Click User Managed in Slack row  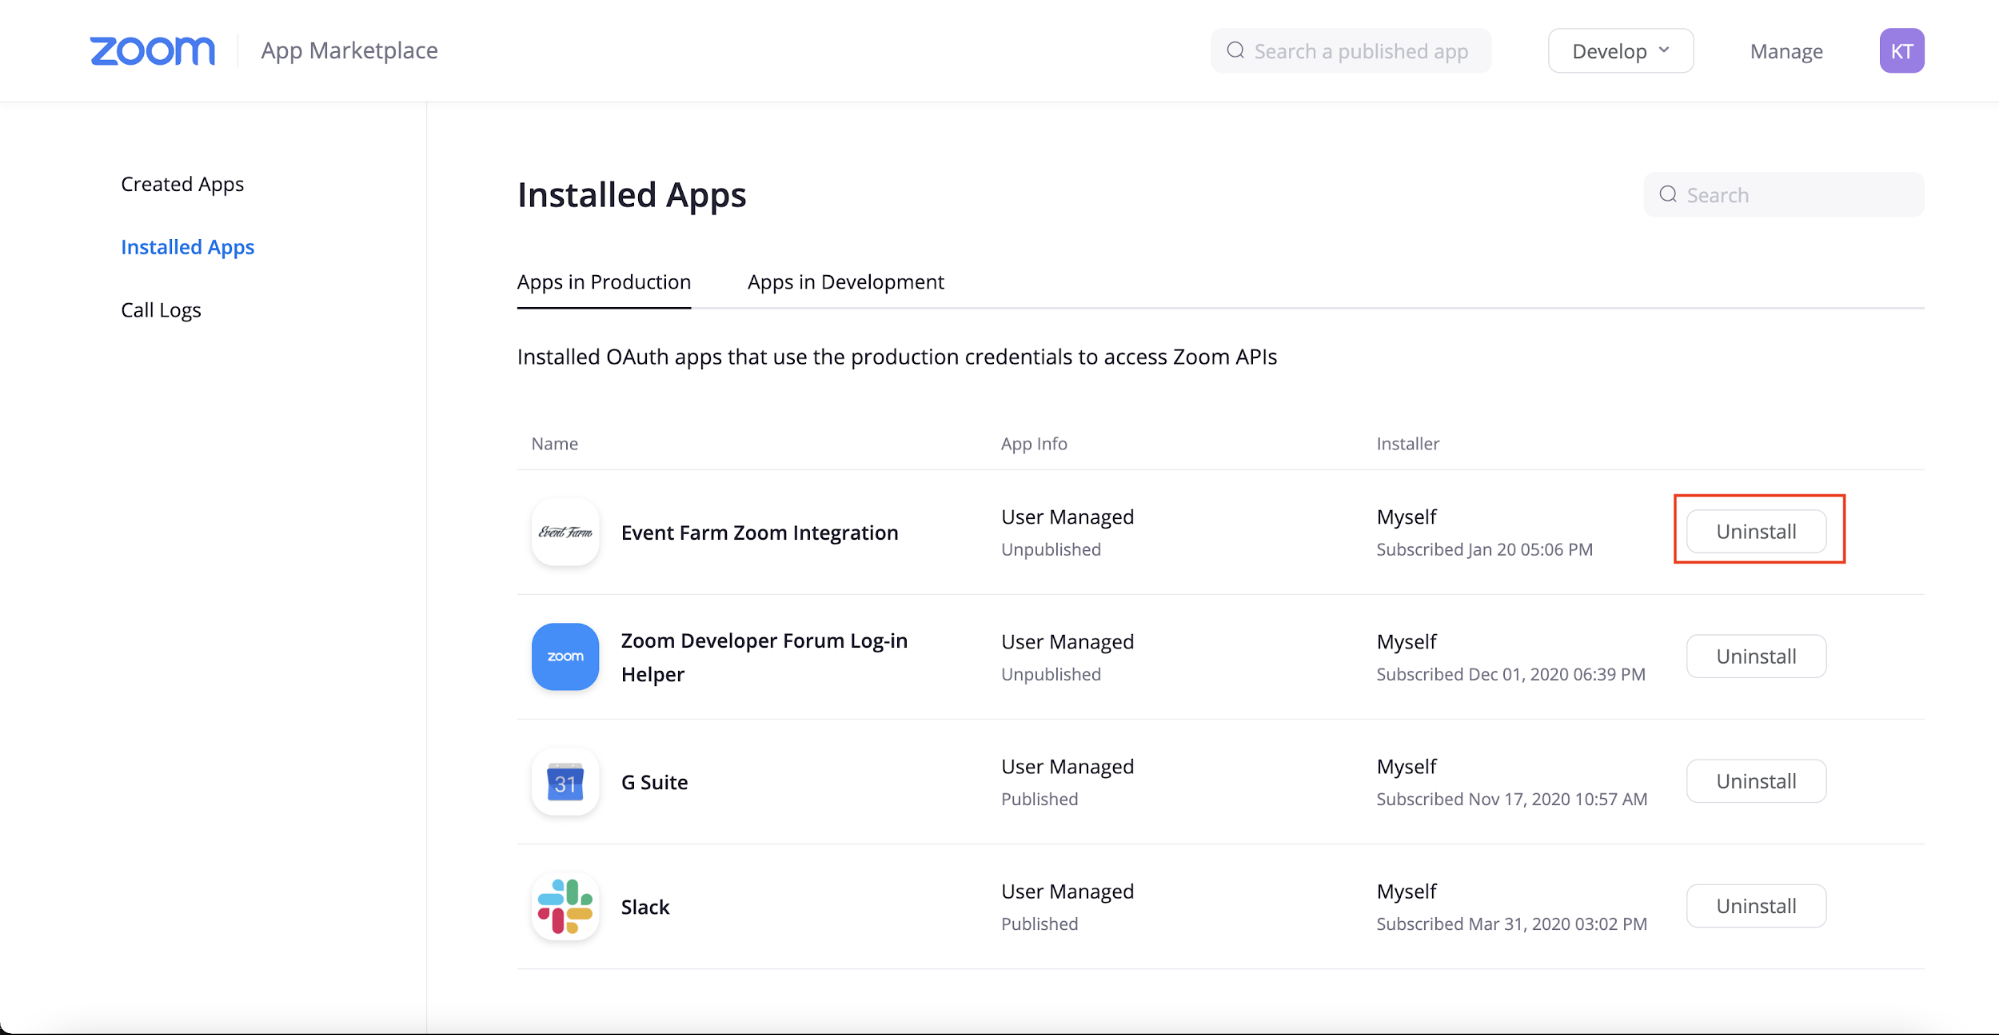1067,891
